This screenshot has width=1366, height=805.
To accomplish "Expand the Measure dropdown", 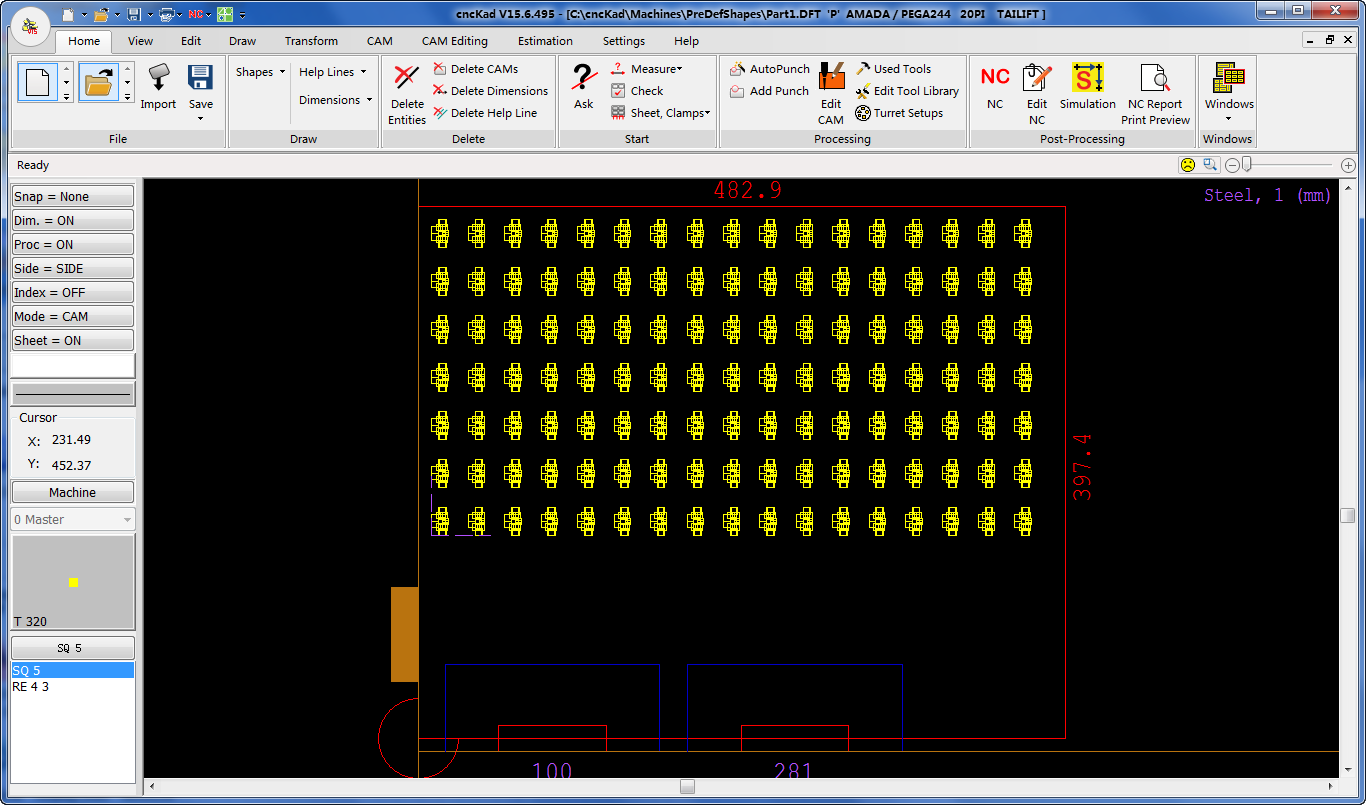I will click(x=647, y=69).
